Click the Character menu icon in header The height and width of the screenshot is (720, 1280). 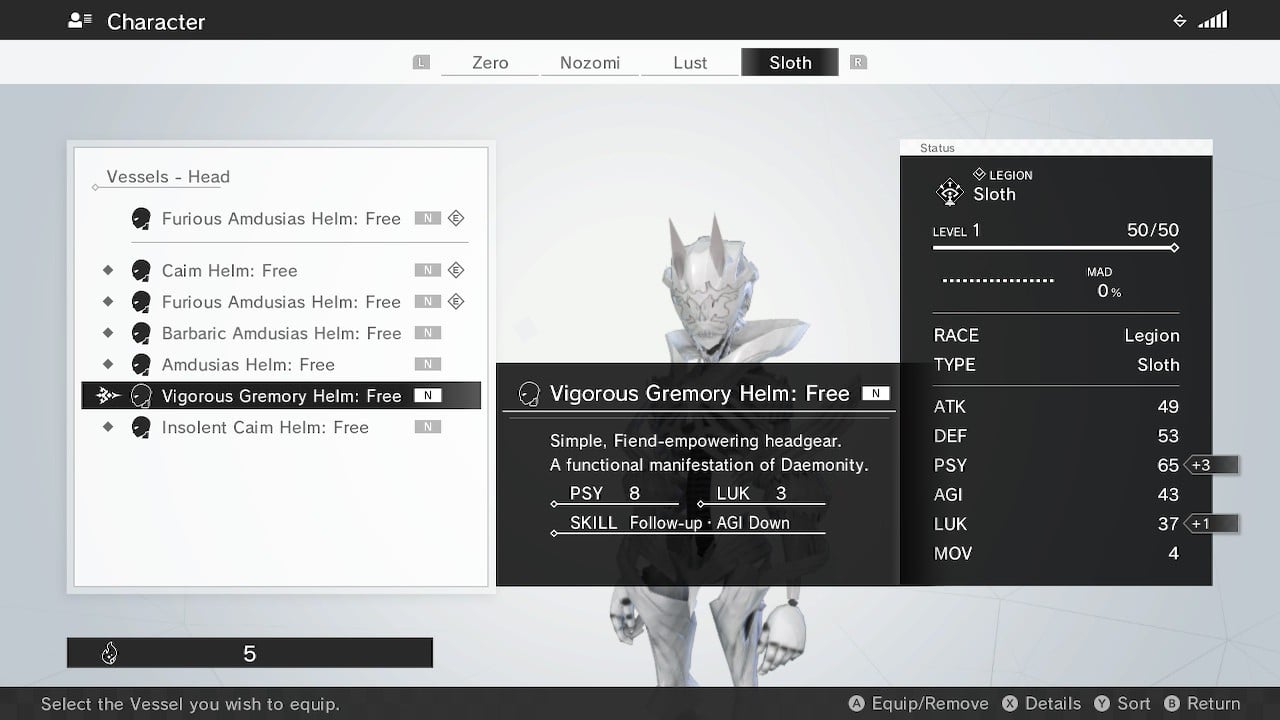tap(80, 21)
